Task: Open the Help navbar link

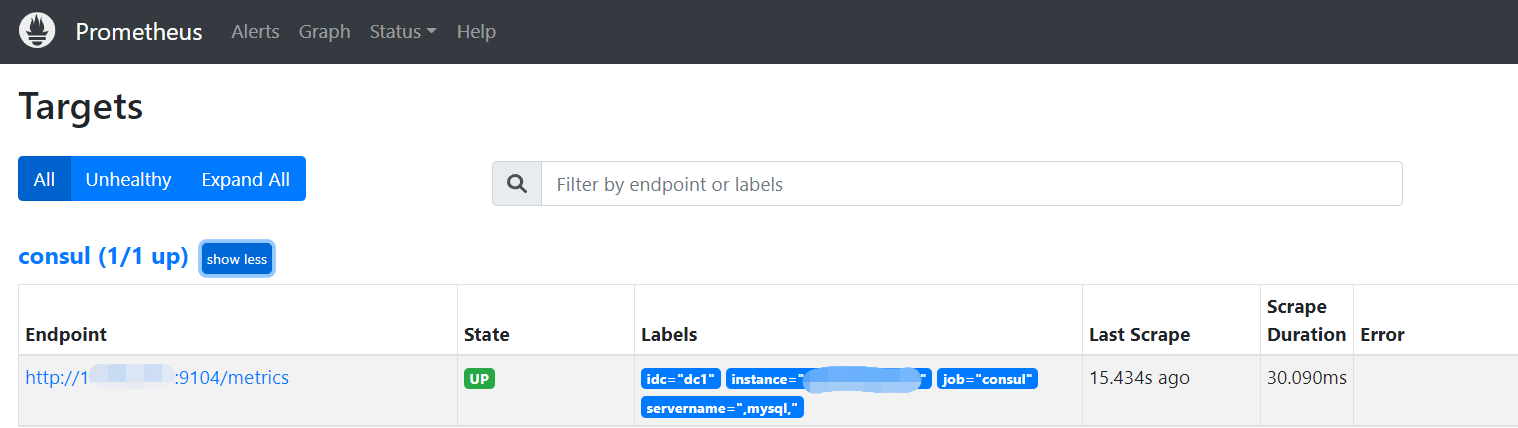Action: [x=476, y=32]
